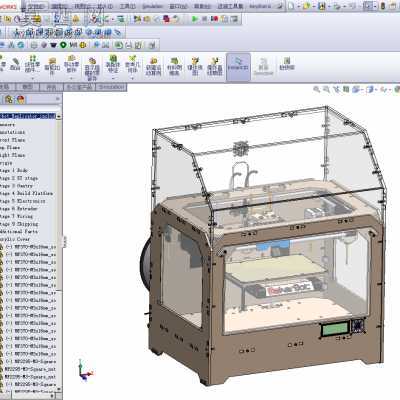Click the Zoom to Area icon
The width and height of the screenshot is (400, 400).
[326, 89]
